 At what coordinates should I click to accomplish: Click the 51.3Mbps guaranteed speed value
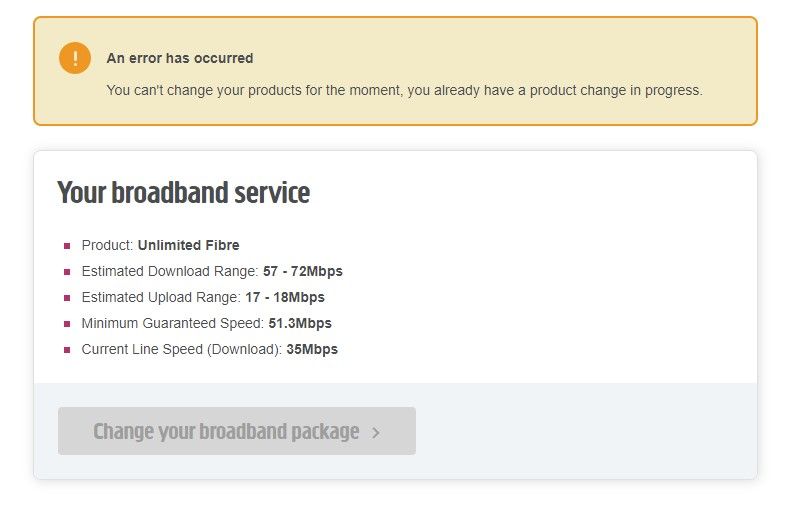pyautogui.click(x=300, y=323)
